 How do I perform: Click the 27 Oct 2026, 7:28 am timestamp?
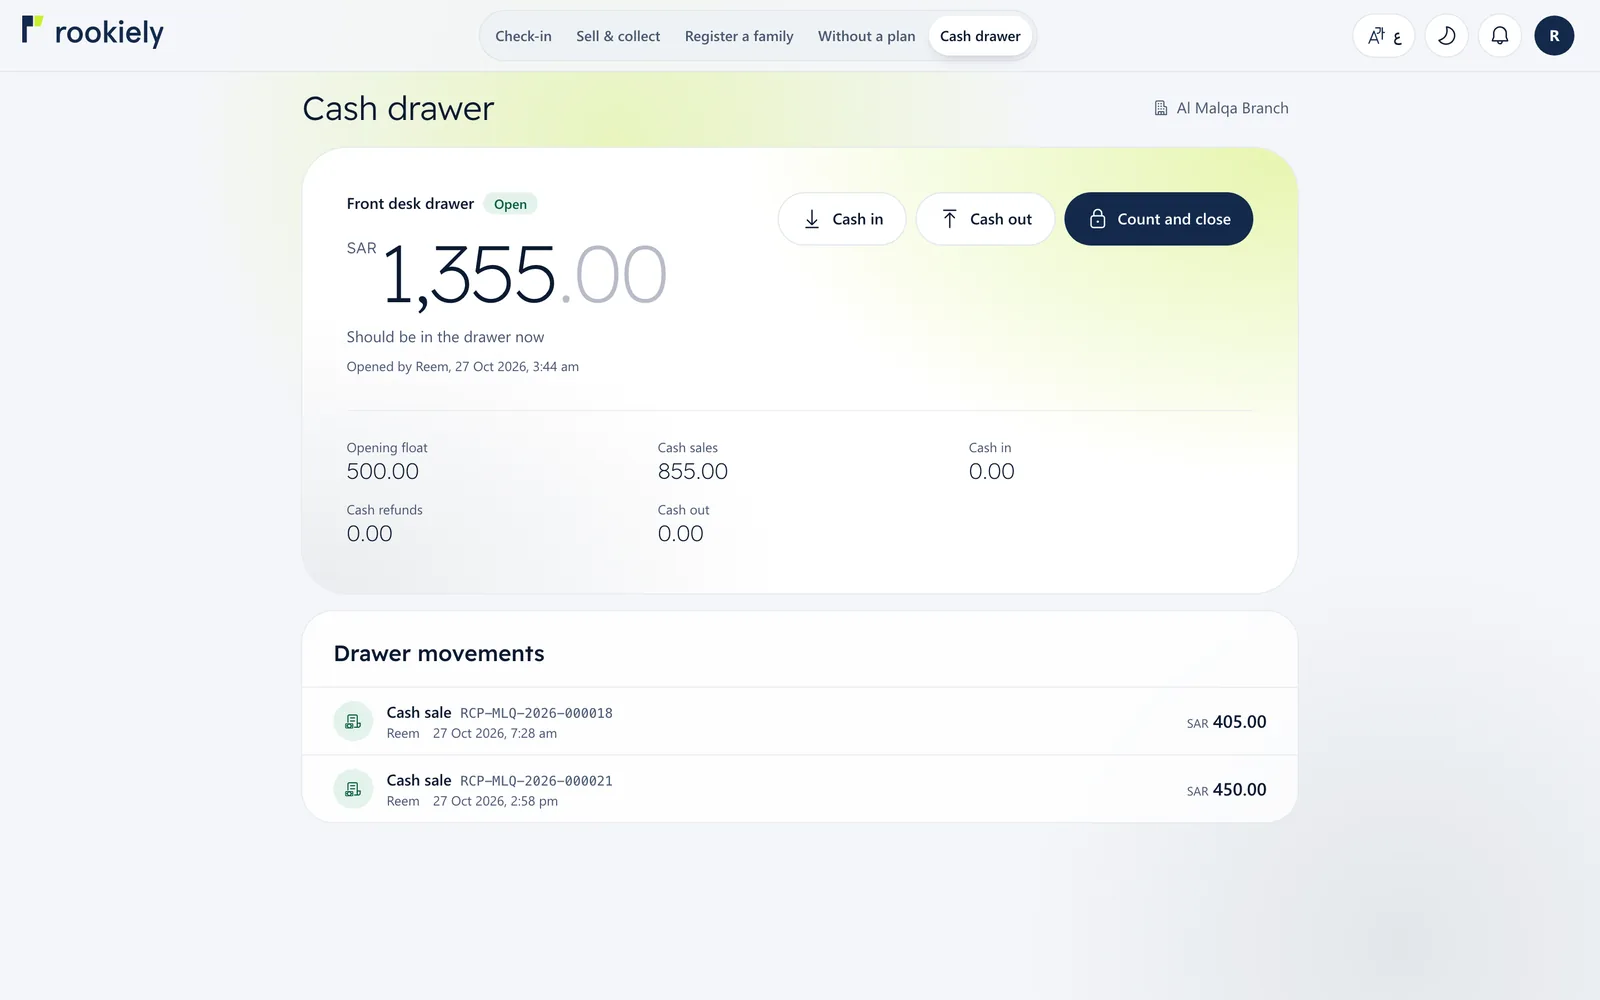pyautogui.click(x=495, y=734)
